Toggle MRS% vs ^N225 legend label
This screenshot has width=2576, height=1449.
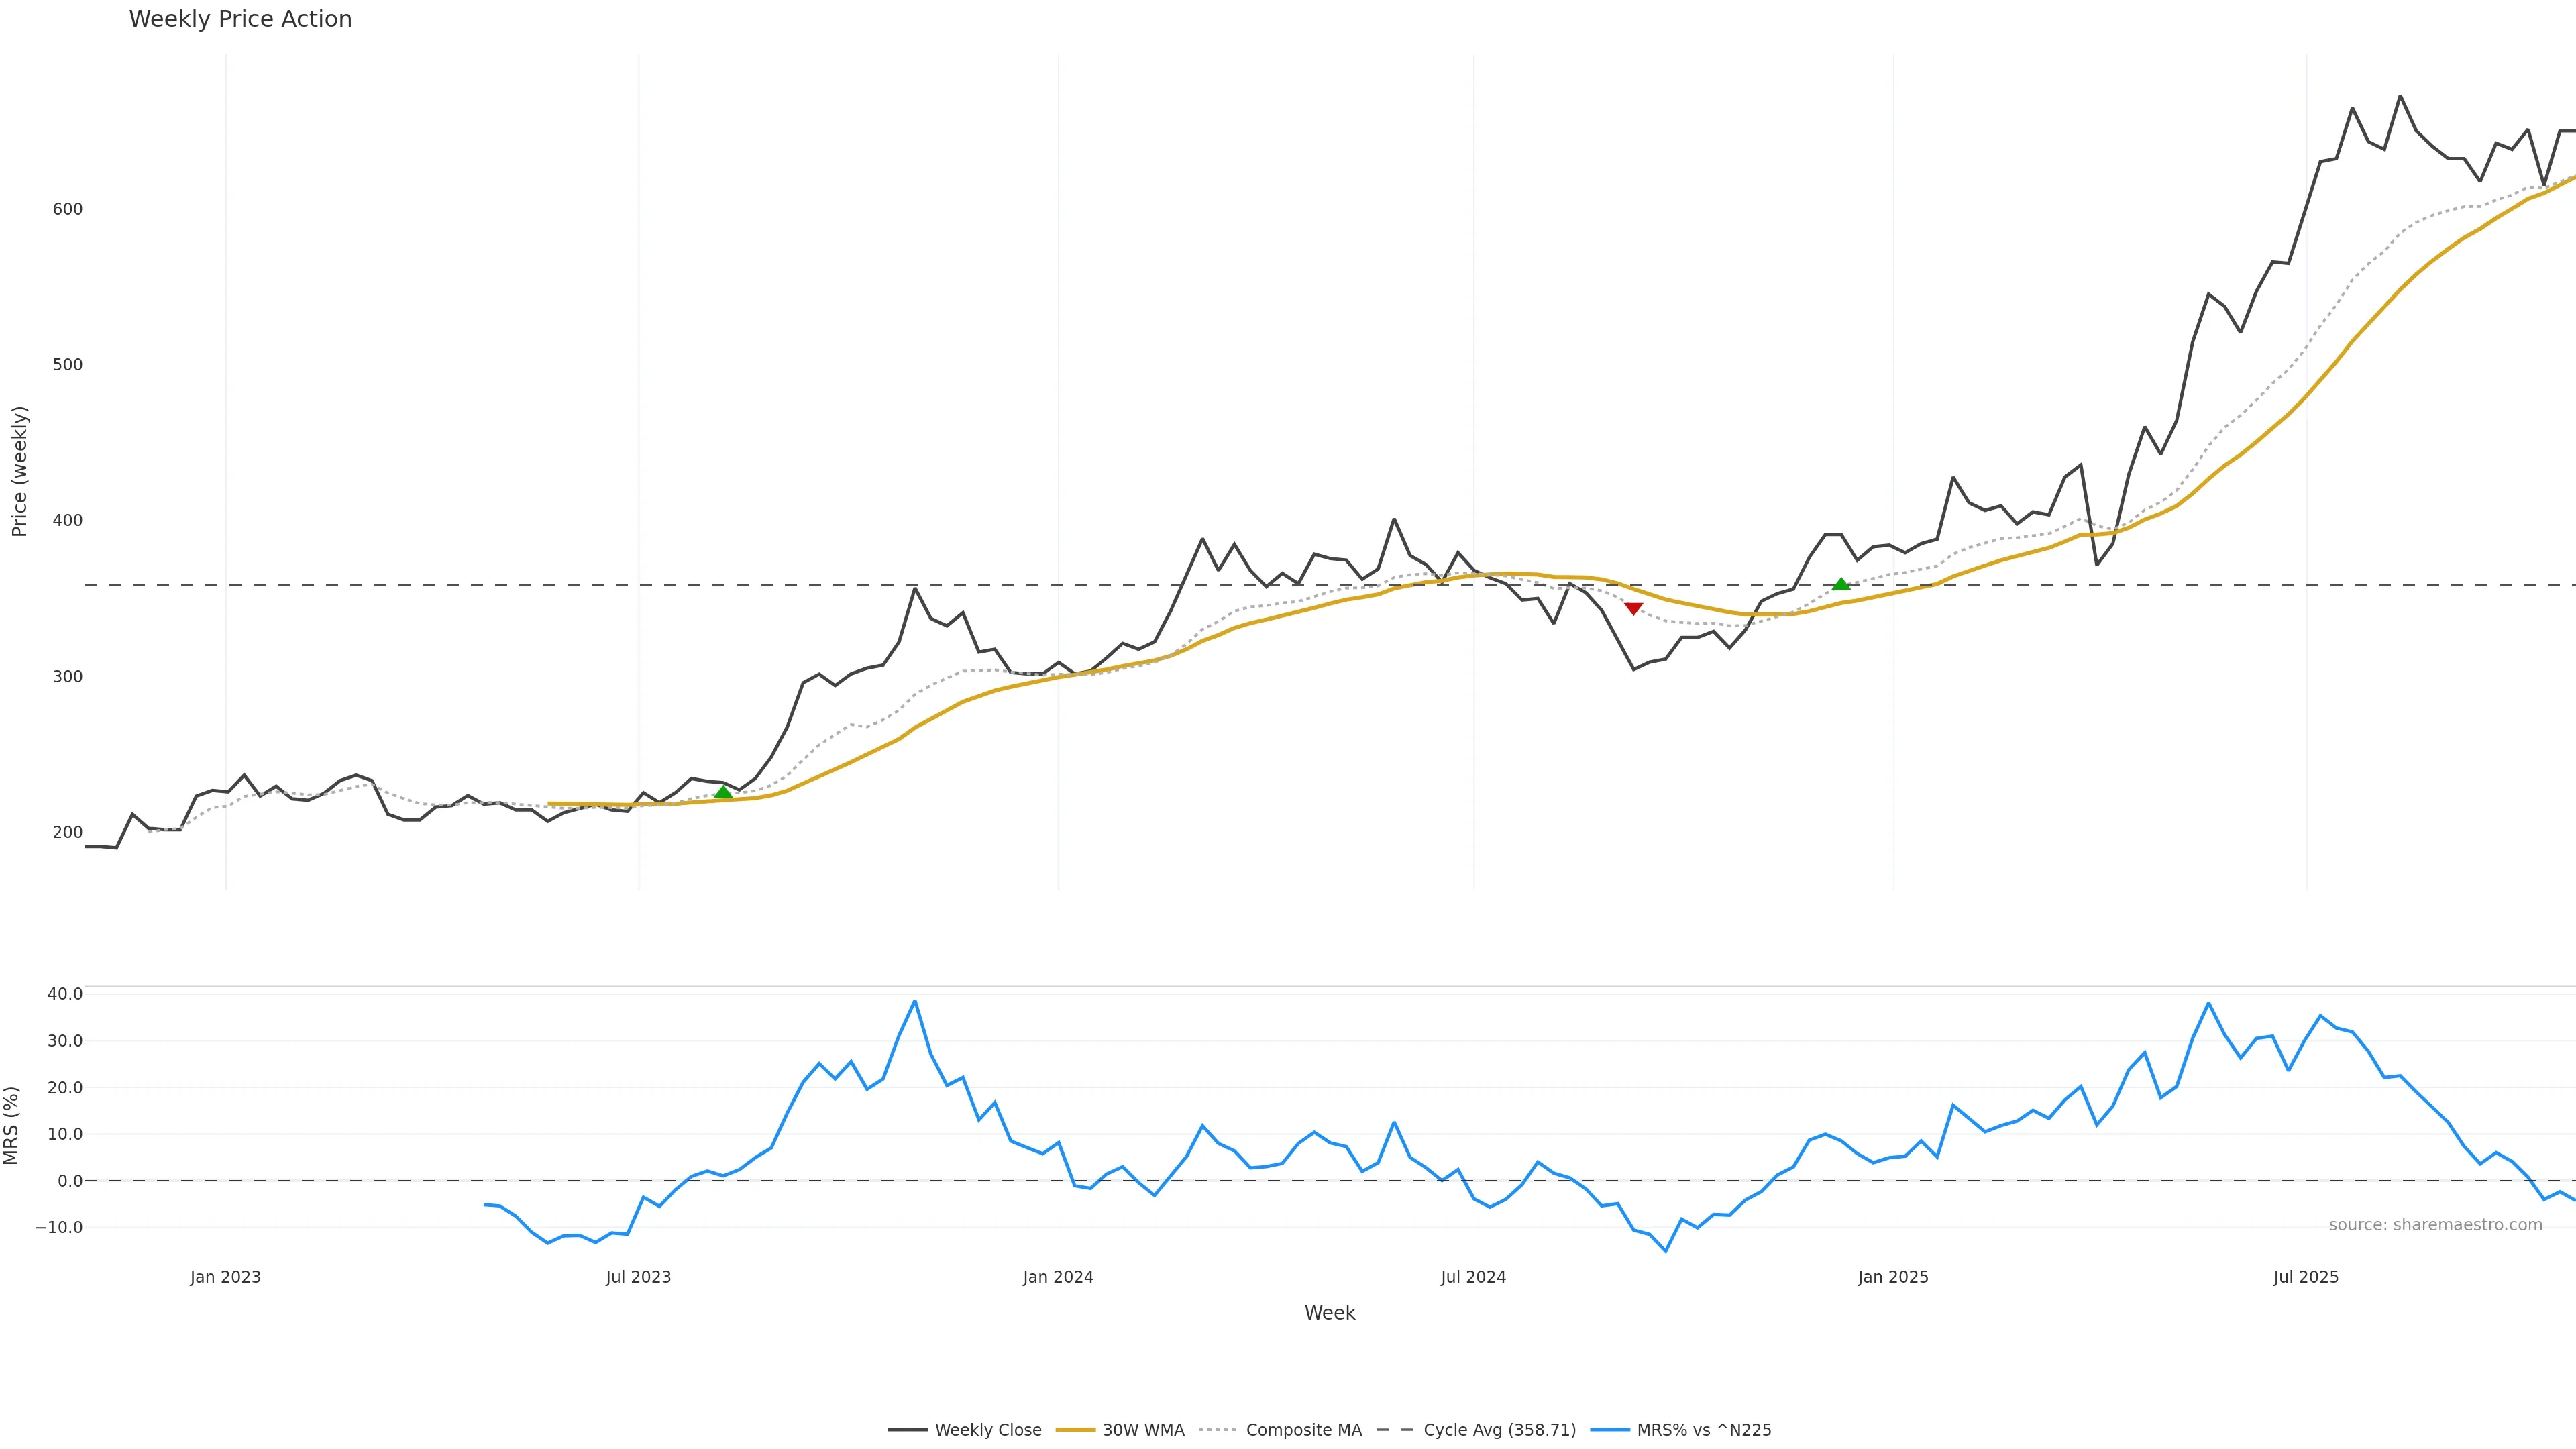pyautogui.click(x=1703, y=1430)
